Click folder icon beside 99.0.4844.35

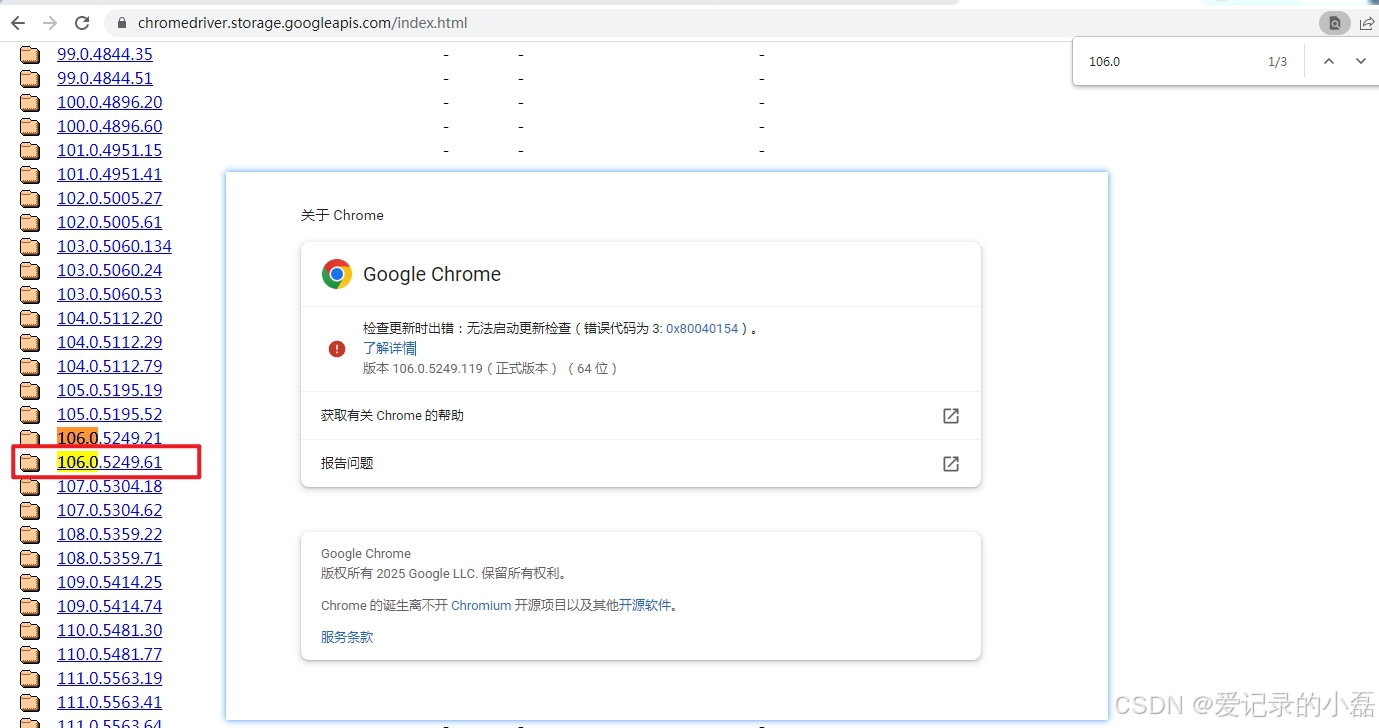[x=30, y=54]
